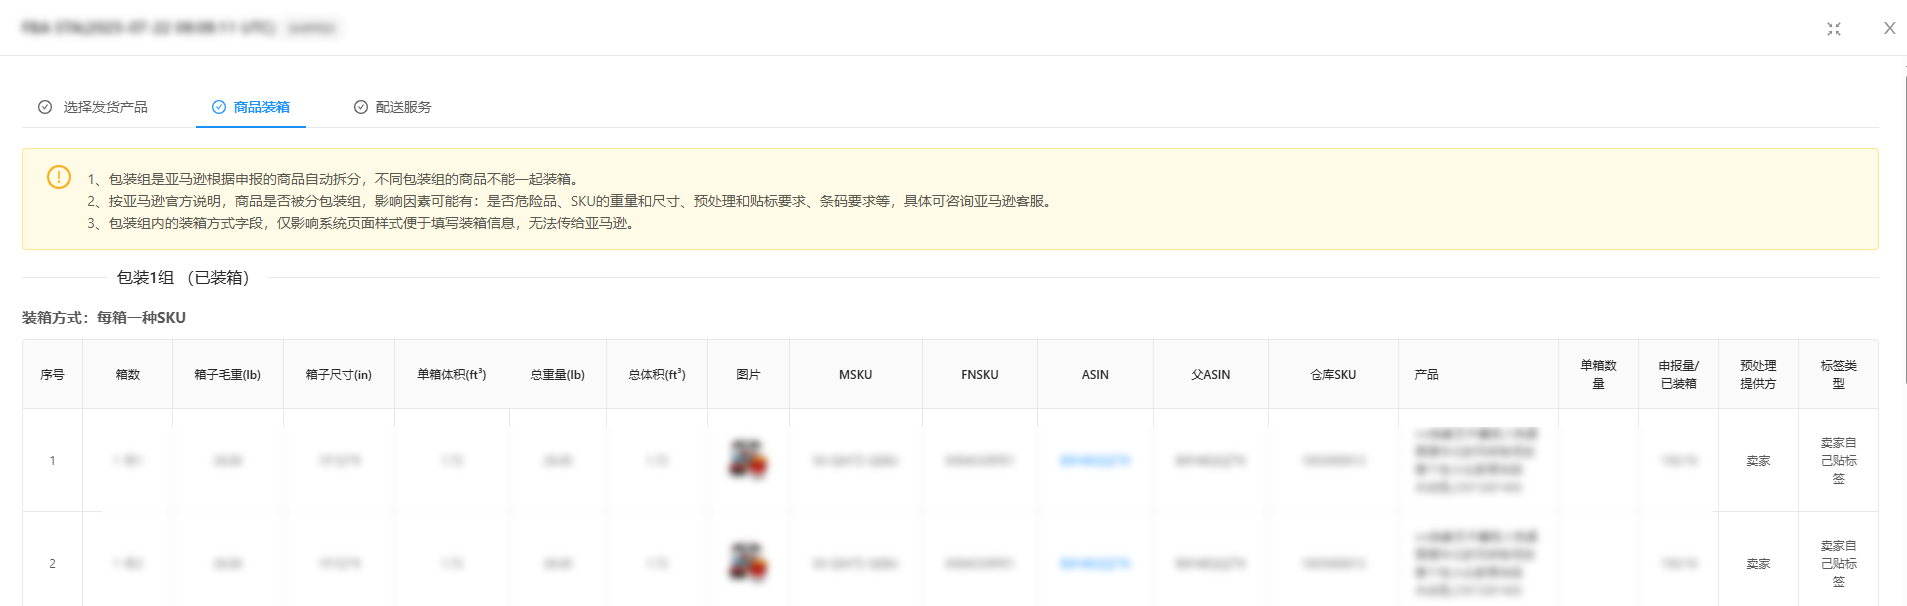
Task: Click the MSKU column header
Action: click(x=855, y=375)
